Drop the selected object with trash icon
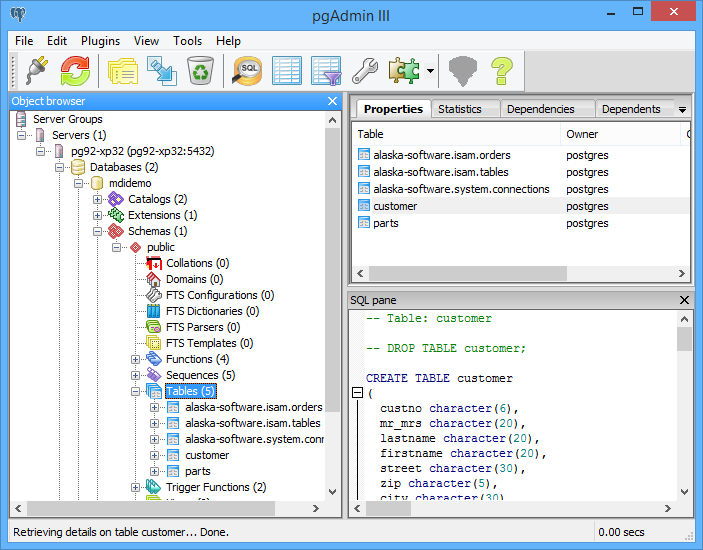The height and width of the screenshot is (550, 703). coord(200,70)
